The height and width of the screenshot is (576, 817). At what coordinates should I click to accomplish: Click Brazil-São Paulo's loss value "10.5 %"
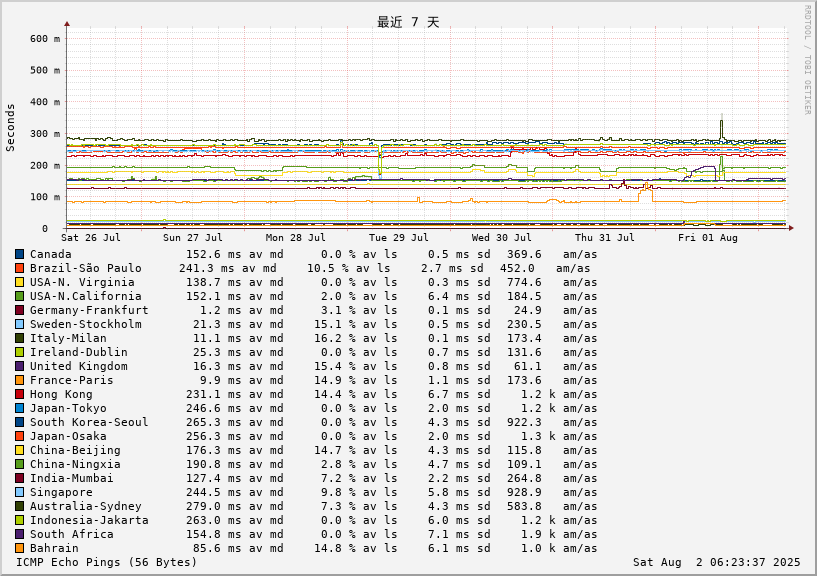click(327, 268)
